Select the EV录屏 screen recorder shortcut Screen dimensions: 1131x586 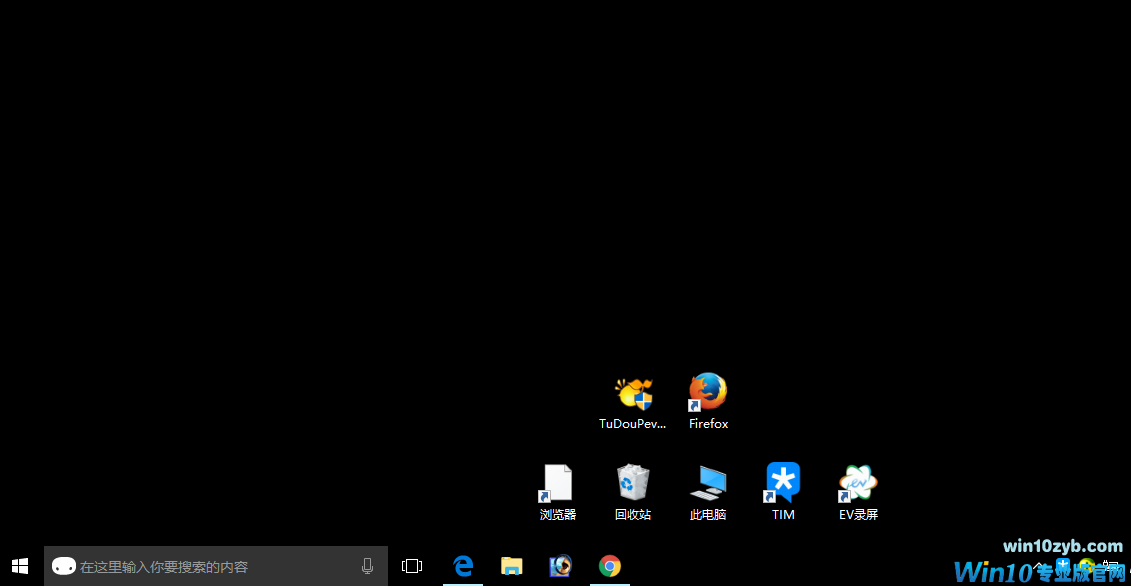coord(858,483)
